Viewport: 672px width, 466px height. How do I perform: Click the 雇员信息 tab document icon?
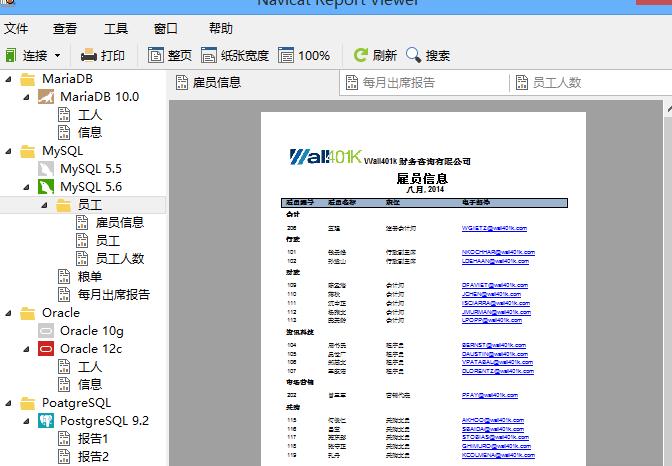(x=182, y=82)
